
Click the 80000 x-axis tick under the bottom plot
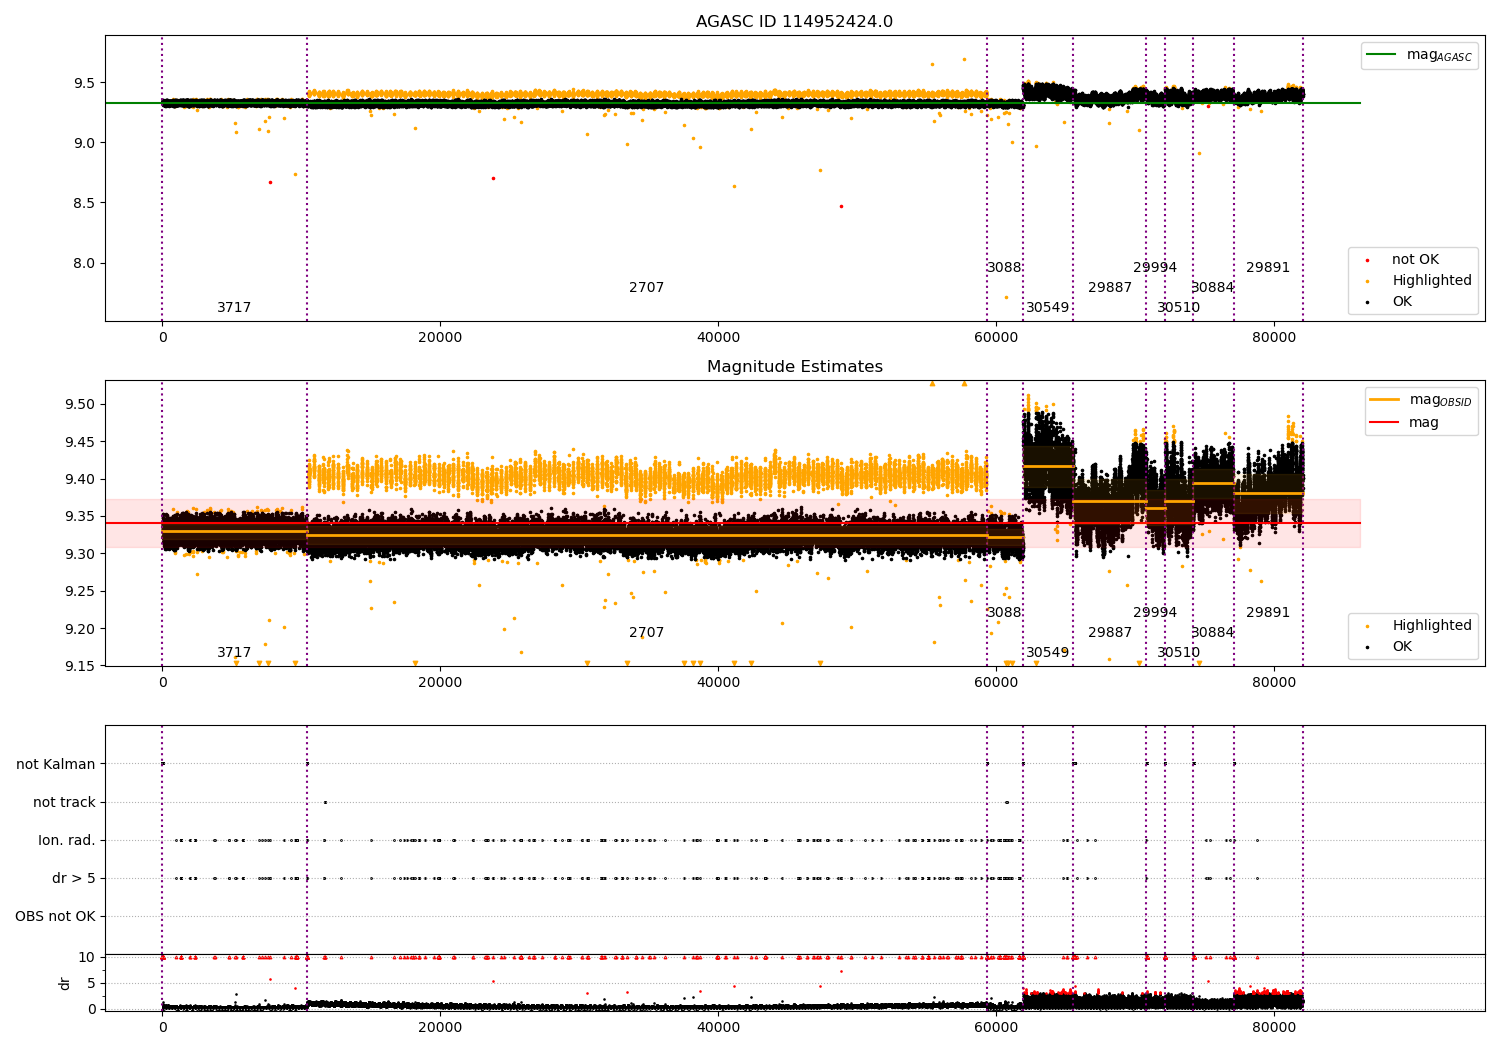click(1274, 1026)
